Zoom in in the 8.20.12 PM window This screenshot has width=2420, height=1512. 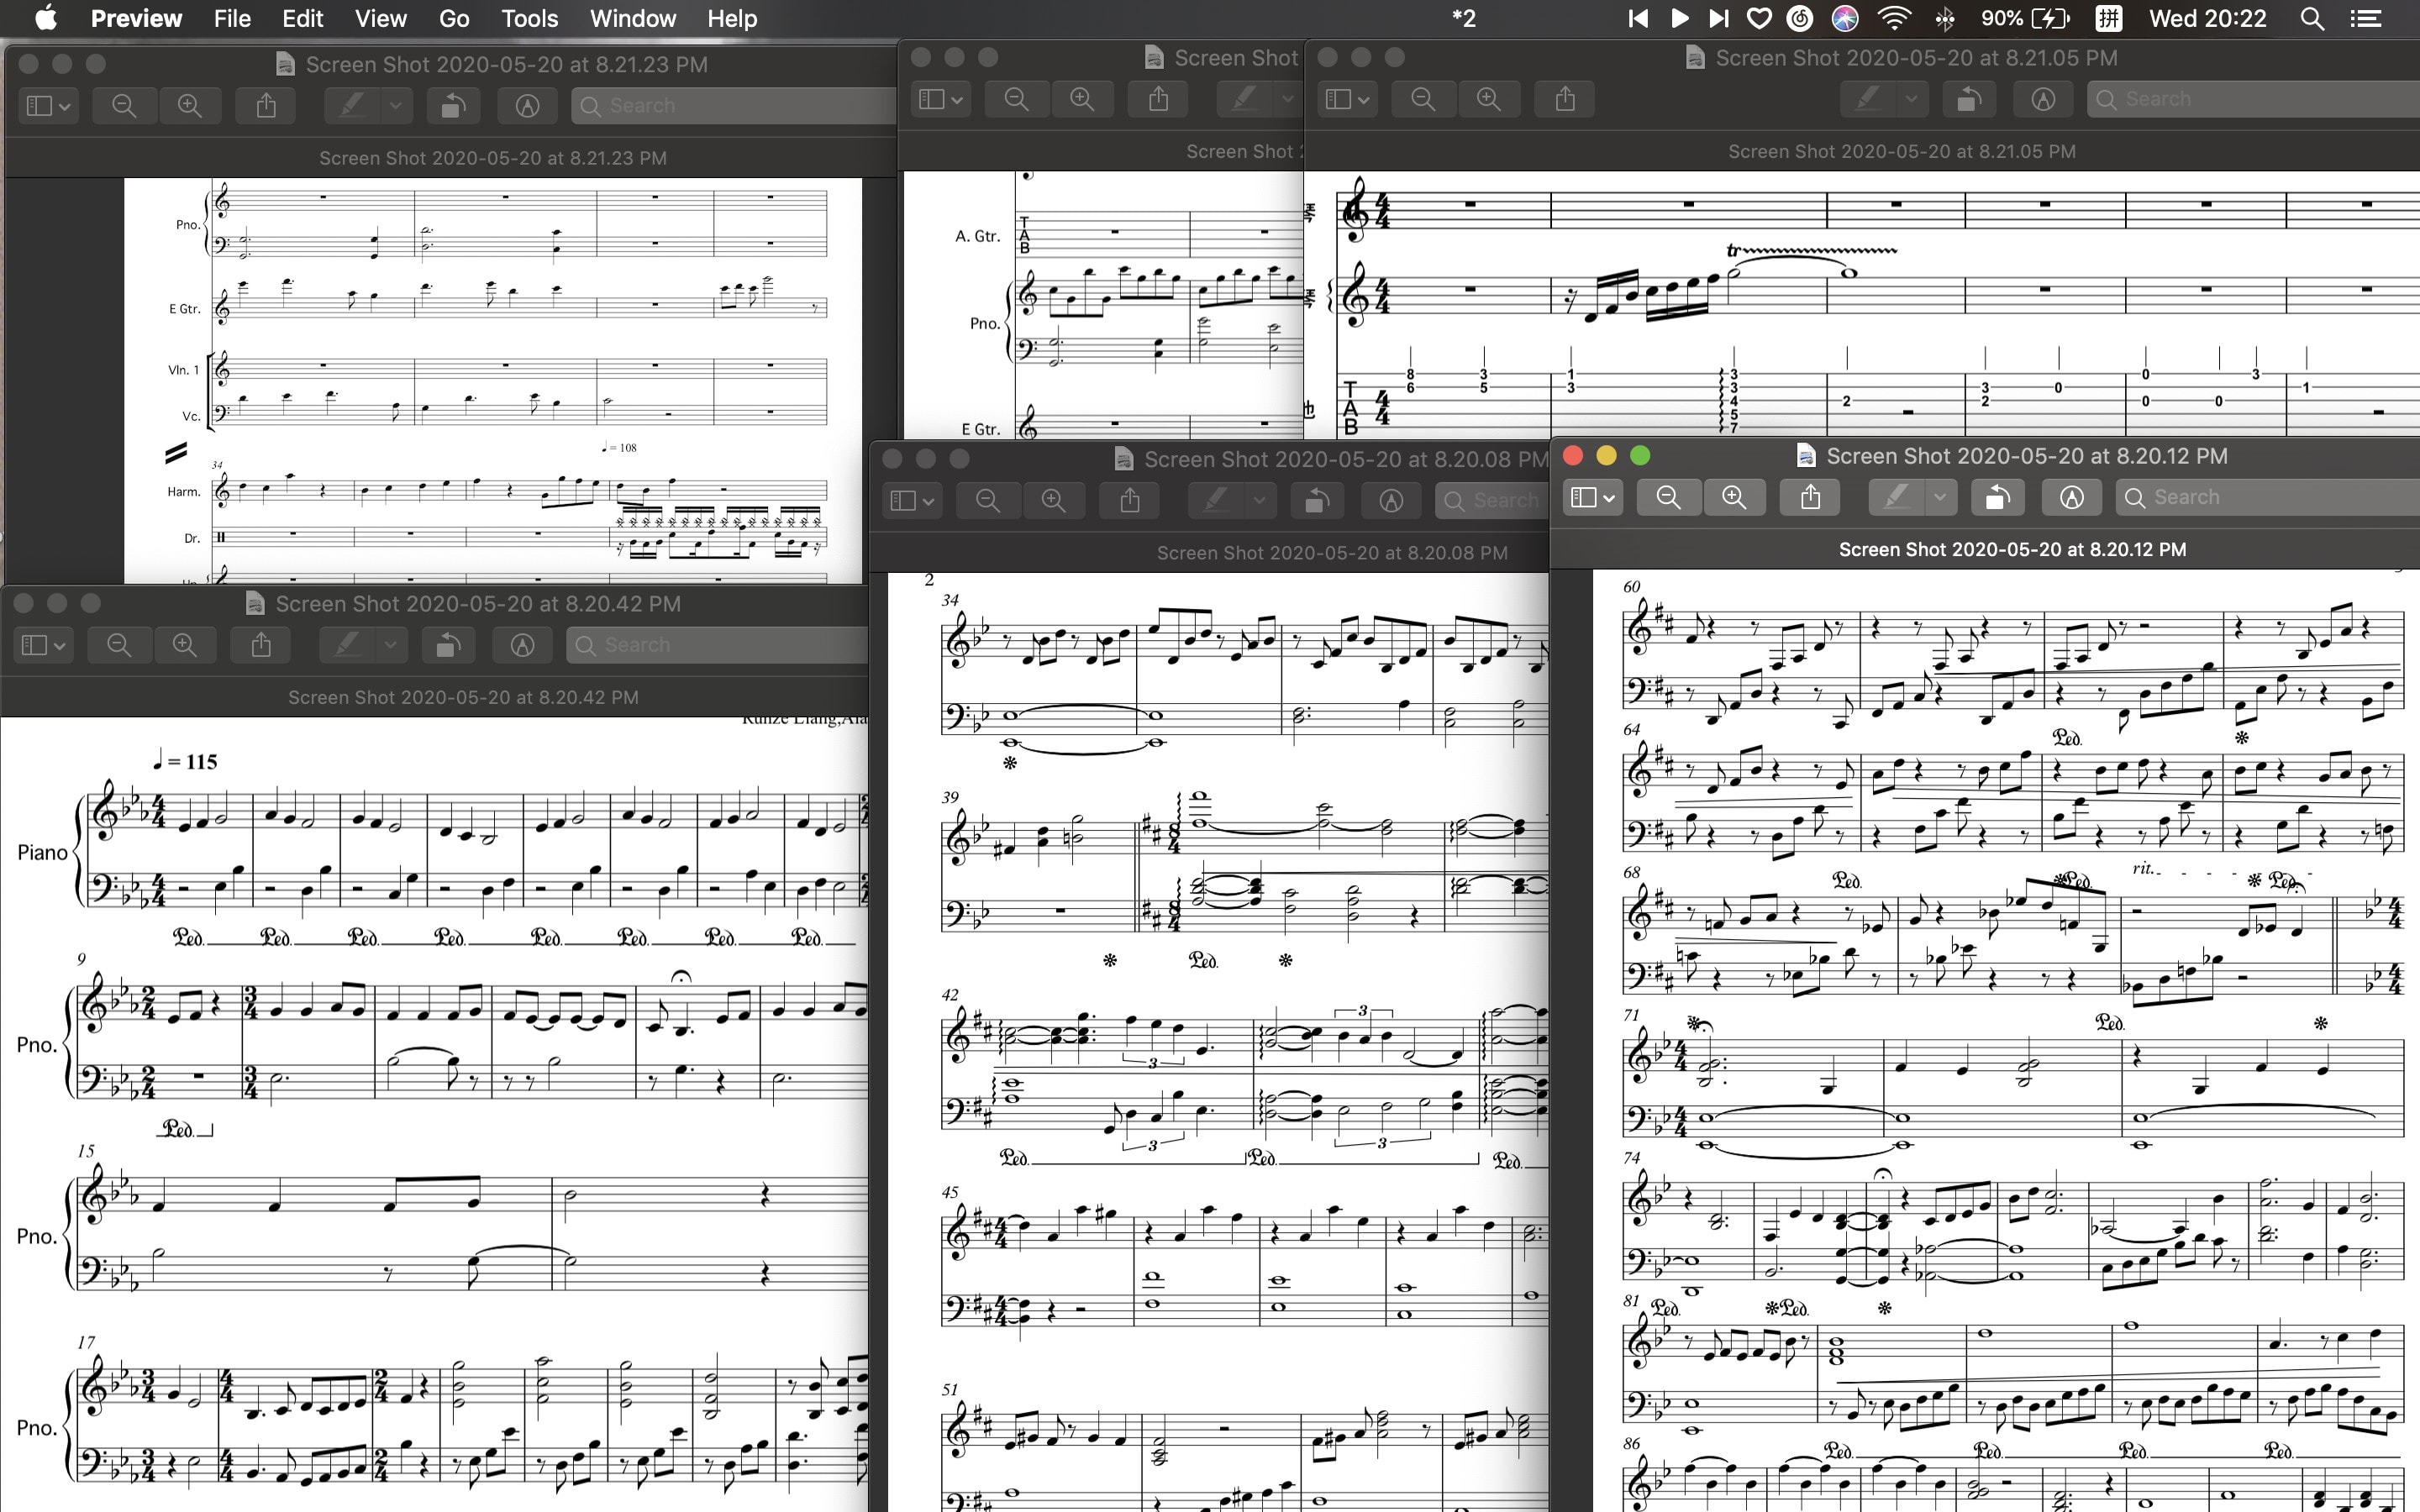[1733, 497]
